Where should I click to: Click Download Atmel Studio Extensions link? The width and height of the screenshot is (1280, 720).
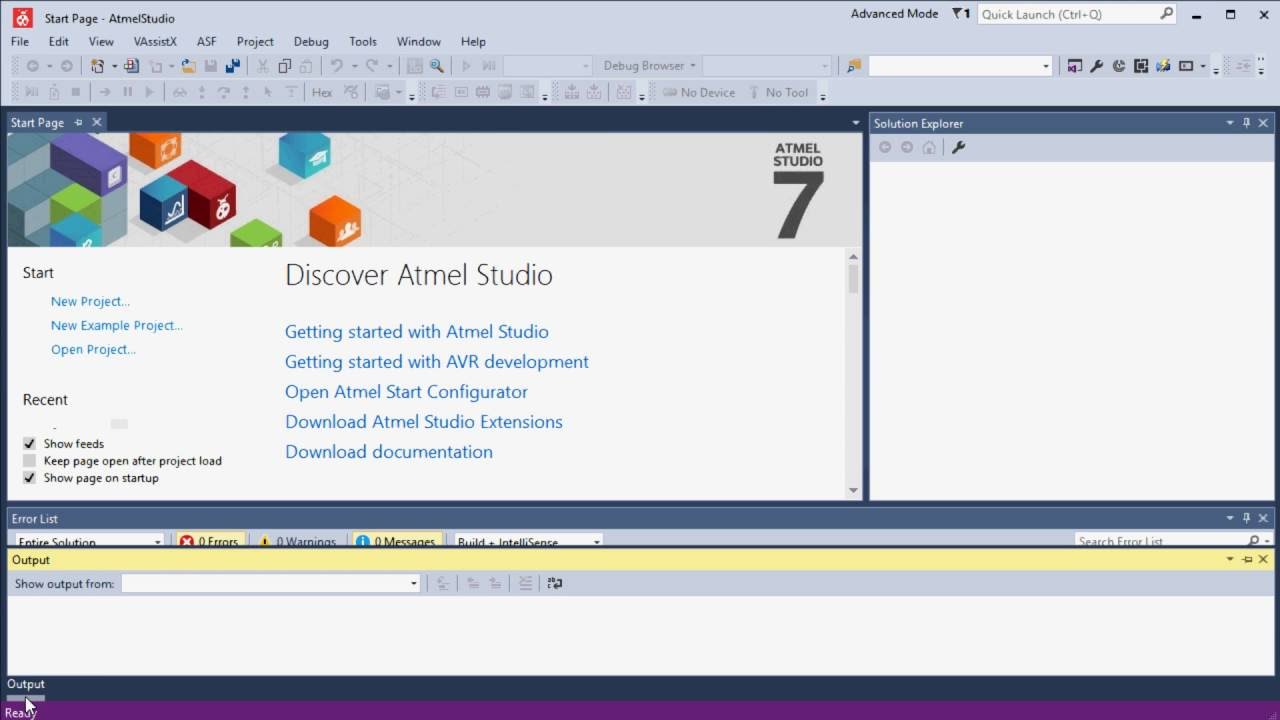click(424, 421)
